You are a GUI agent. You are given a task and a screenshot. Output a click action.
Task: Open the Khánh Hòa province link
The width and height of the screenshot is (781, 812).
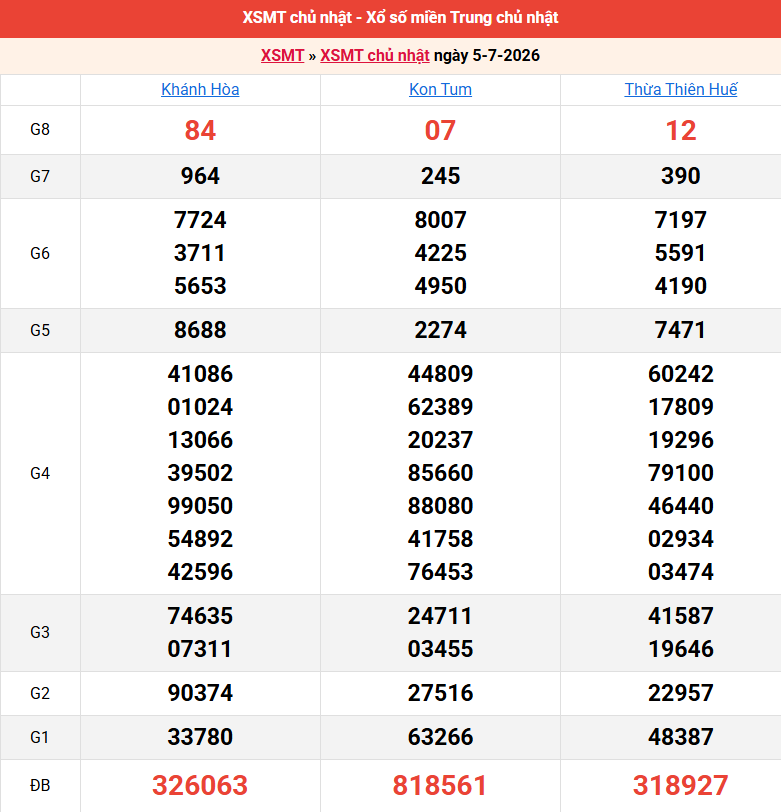click(200, 90)
